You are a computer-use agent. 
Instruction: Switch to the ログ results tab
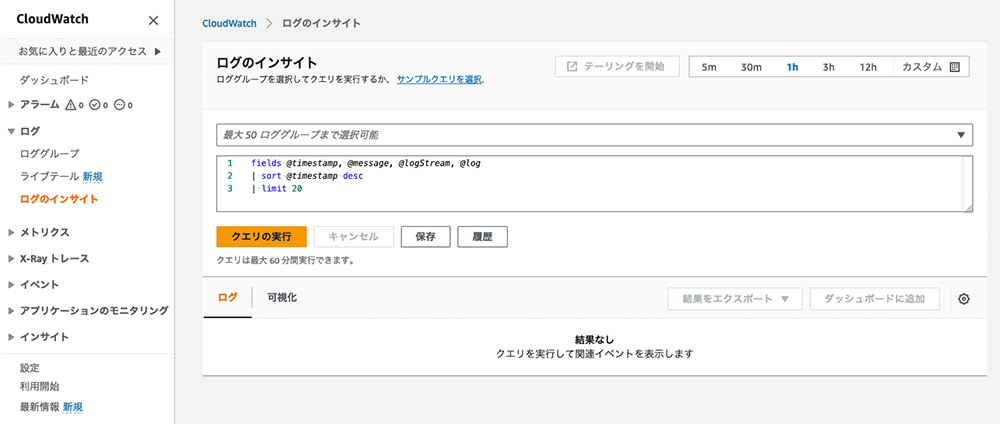click(228, 298)
